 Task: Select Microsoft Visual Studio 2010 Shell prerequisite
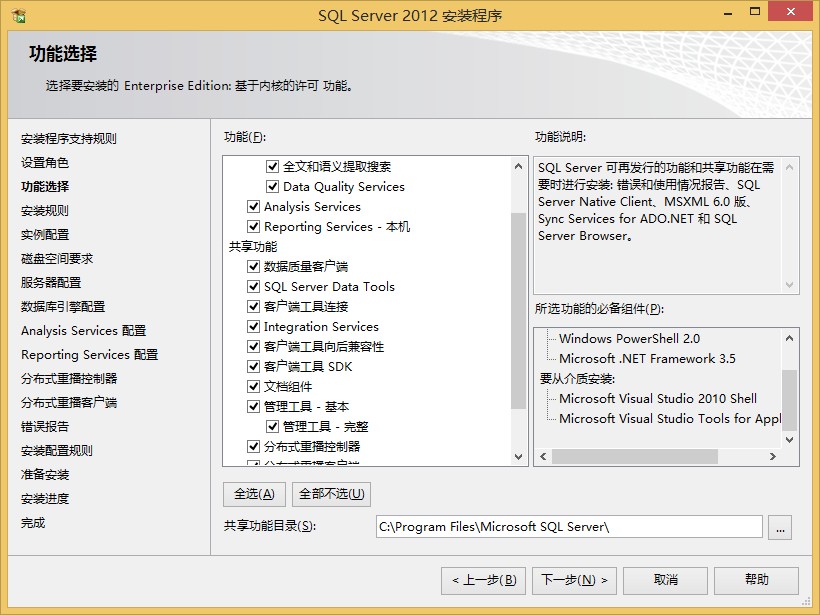click(657, 398)
